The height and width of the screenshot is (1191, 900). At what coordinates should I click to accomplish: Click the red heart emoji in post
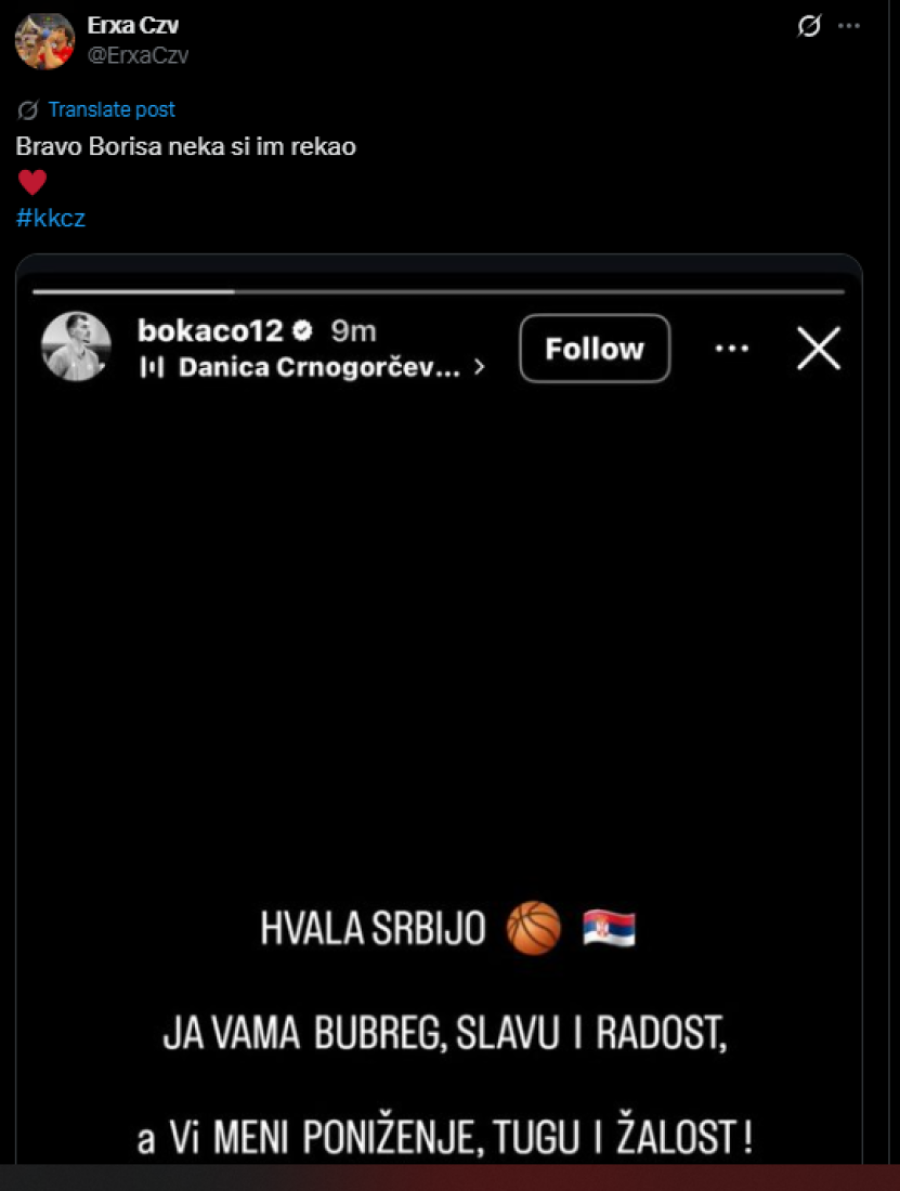pyautogui.click(x=32, y=183)
